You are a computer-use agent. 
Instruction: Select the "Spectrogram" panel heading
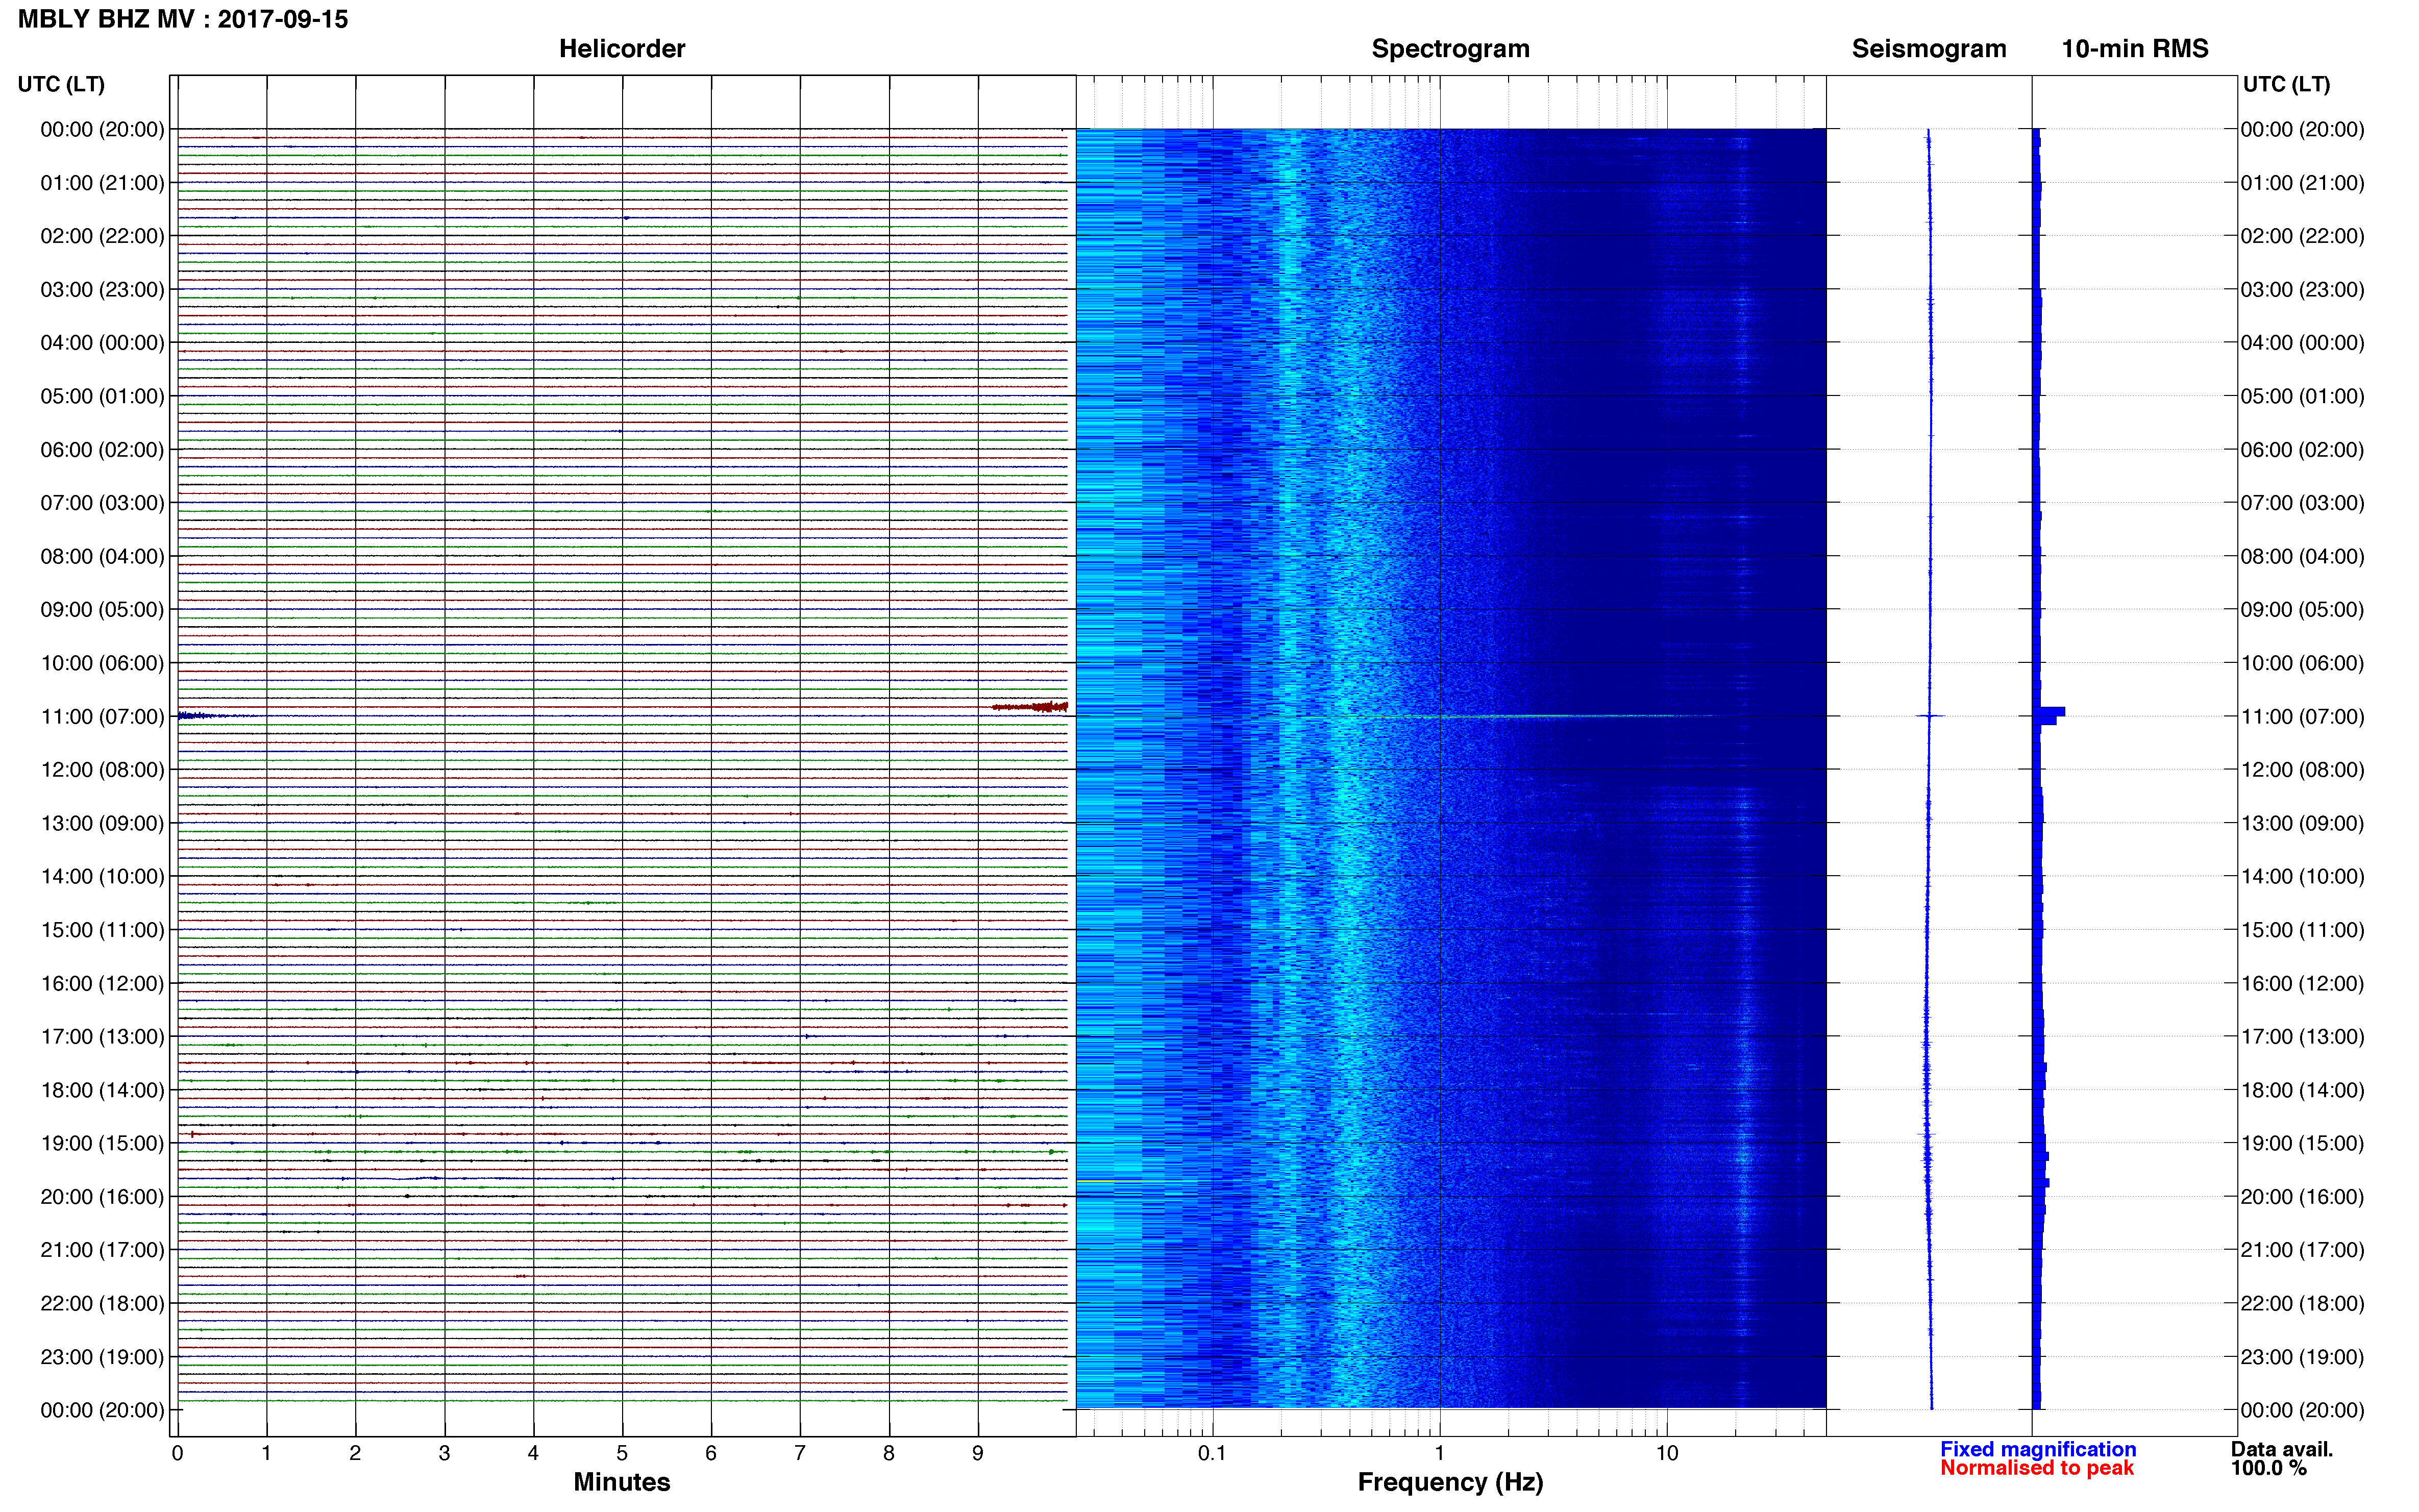[x=1450, y=49]
